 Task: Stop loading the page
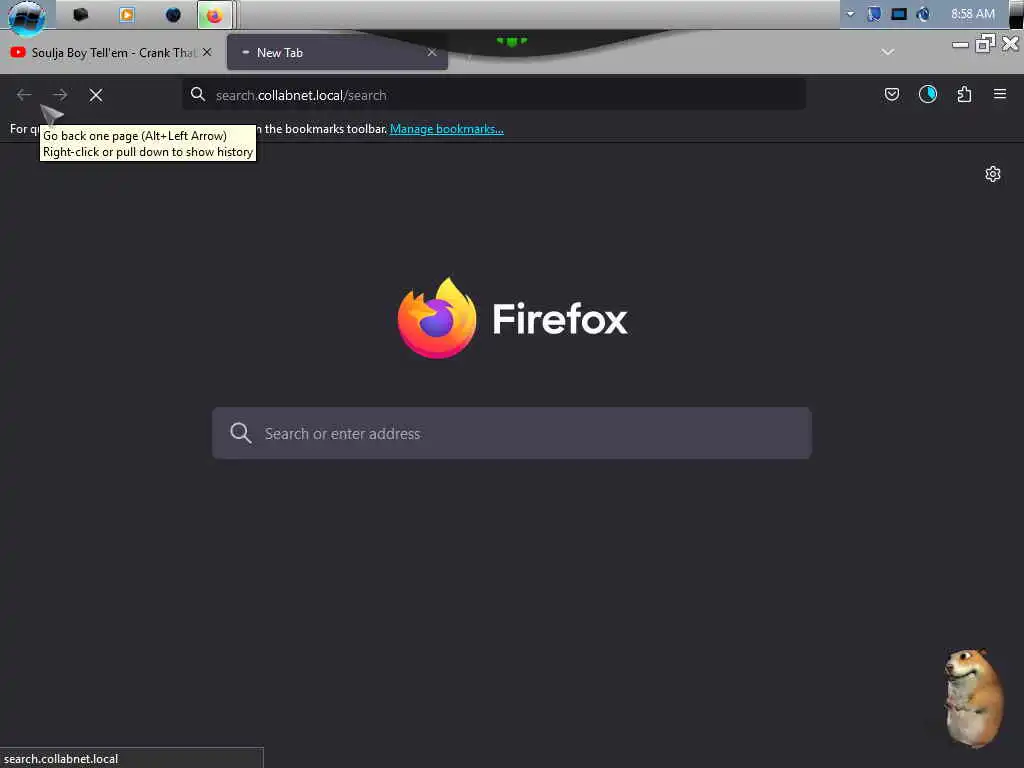96,95
